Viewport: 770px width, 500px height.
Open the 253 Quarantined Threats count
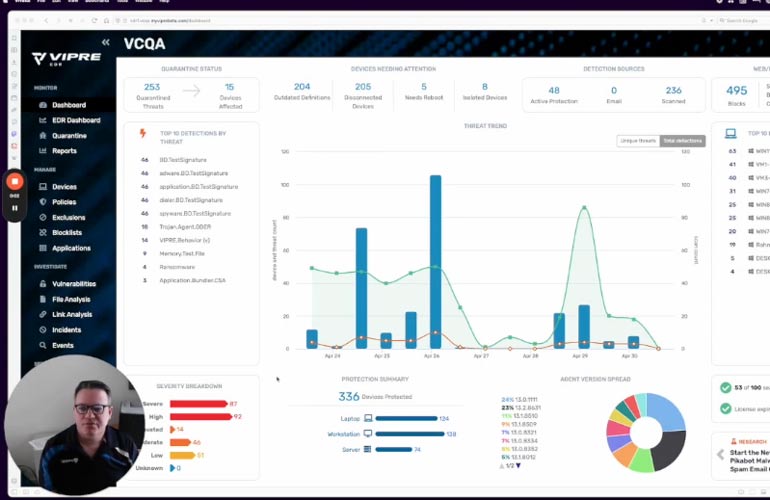coord(152,87)
